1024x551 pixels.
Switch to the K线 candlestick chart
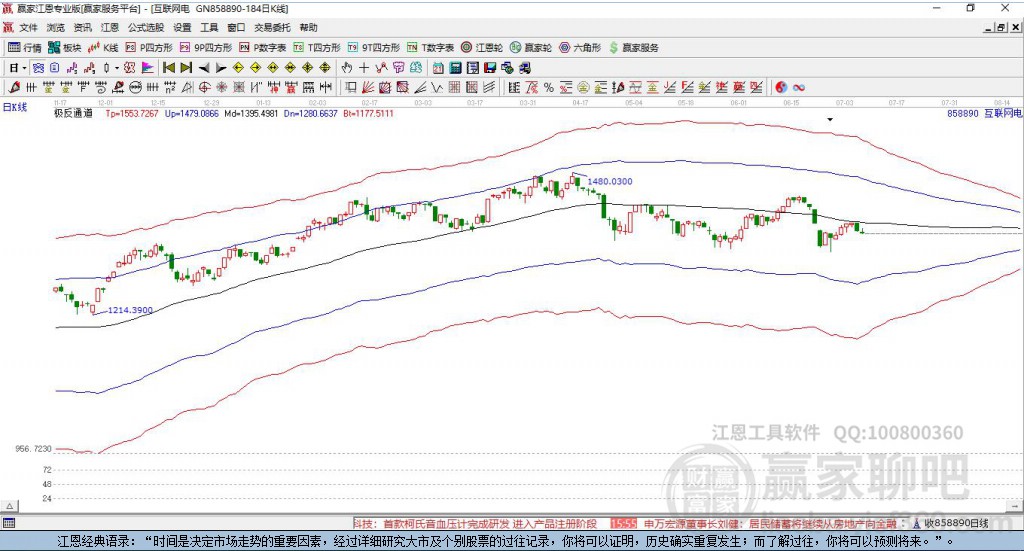(x=103, y=48)
